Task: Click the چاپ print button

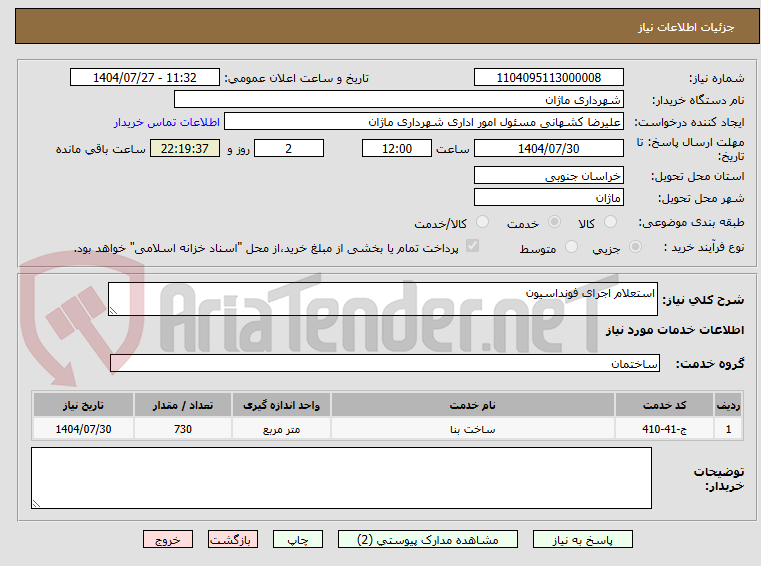Action: pos(298,539)
